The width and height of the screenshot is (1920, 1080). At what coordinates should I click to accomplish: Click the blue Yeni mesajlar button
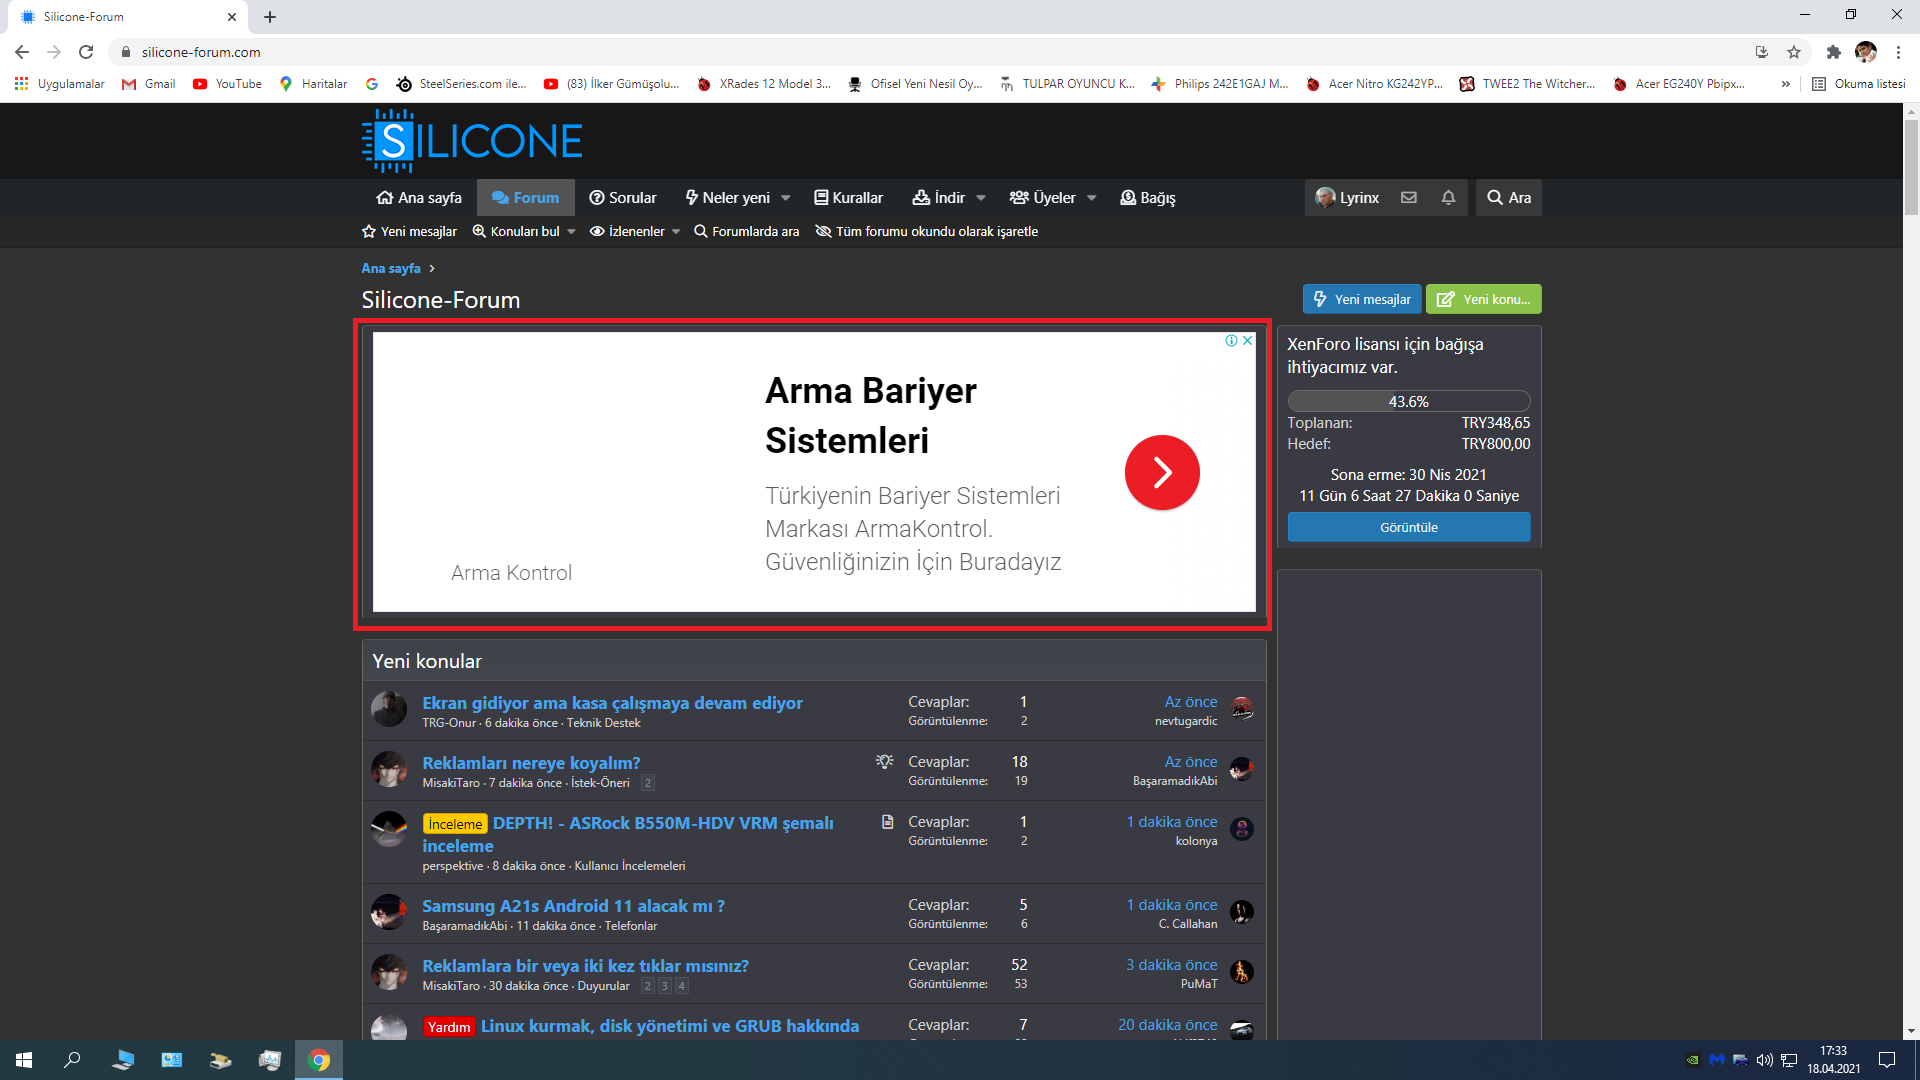[1362, 299]
